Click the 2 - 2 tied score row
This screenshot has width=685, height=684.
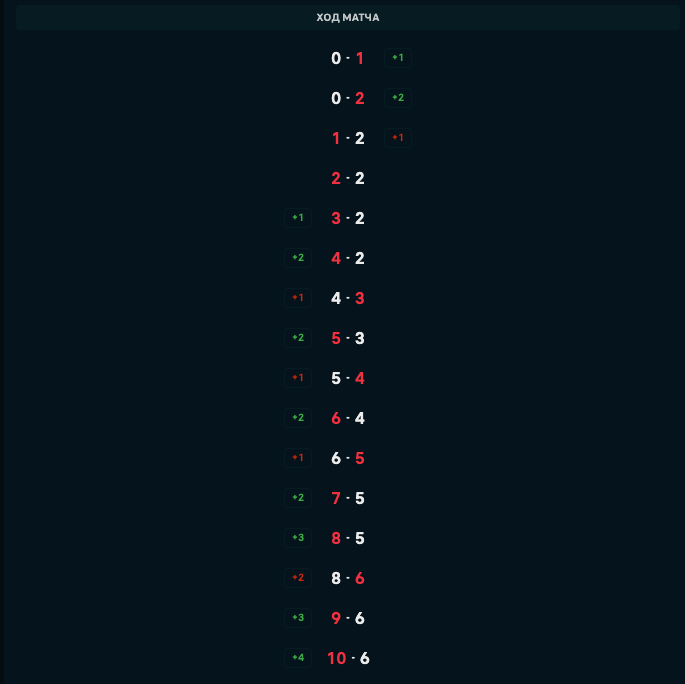click(348, 178)
